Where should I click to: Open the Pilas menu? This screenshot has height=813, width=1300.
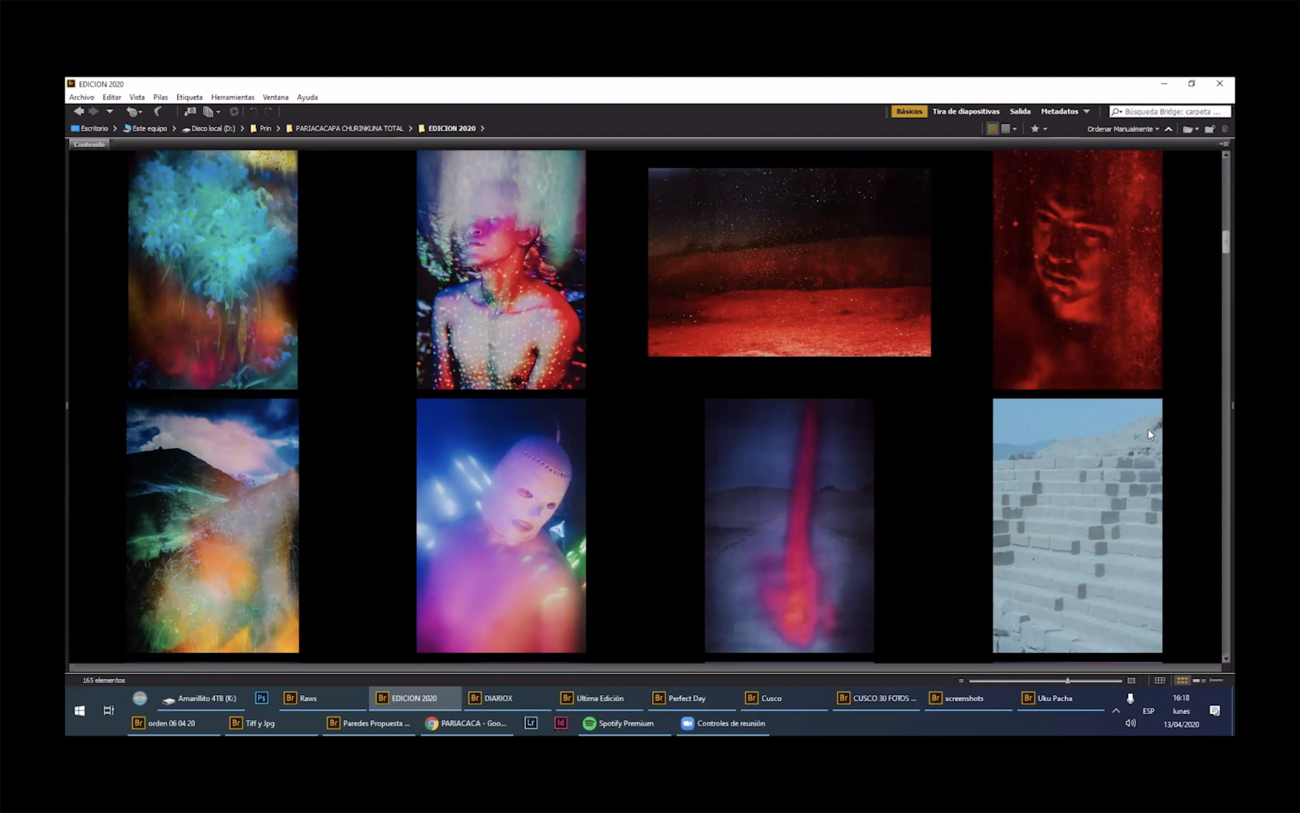[160, 97]
